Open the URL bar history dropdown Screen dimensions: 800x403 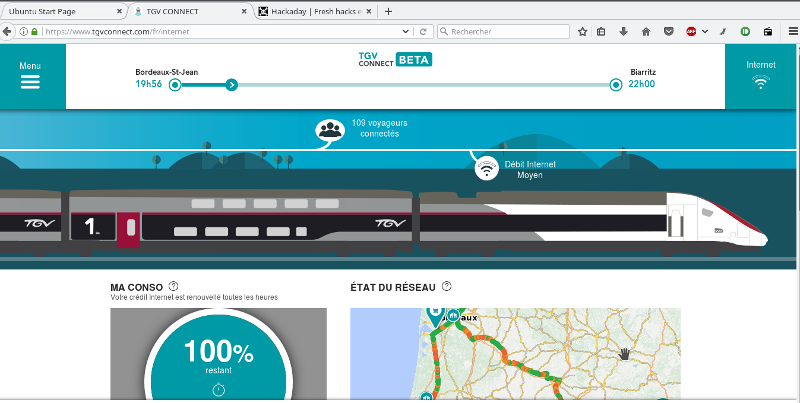[x=406, y=31]
